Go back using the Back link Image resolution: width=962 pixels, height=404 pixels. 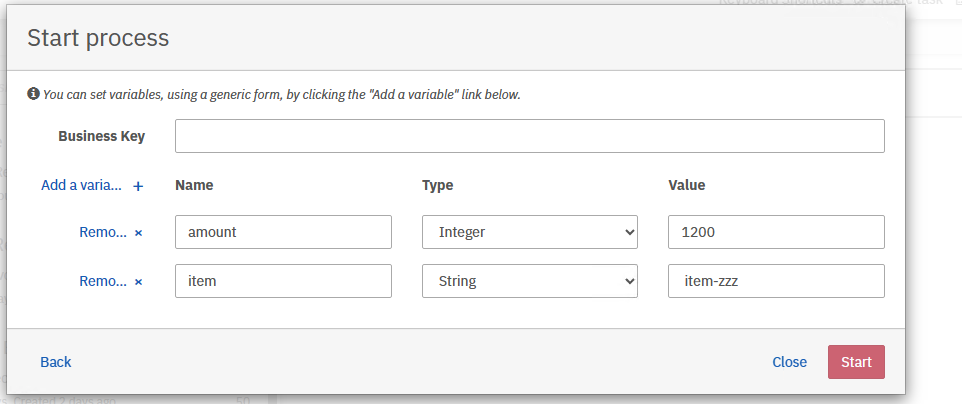click(x=56, y=362)
